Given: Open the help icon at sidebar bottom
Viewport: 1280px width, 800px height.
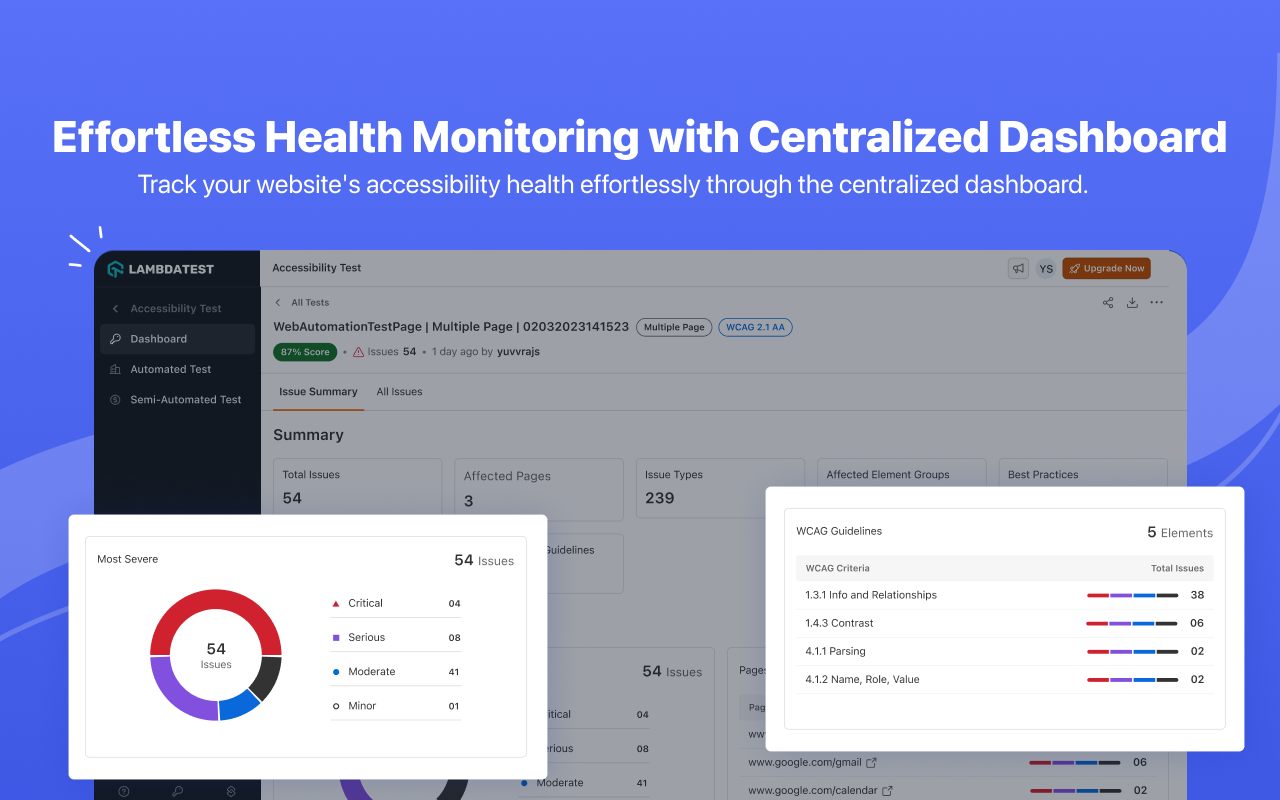Looking at the screenshot, I should click(123, 790).
